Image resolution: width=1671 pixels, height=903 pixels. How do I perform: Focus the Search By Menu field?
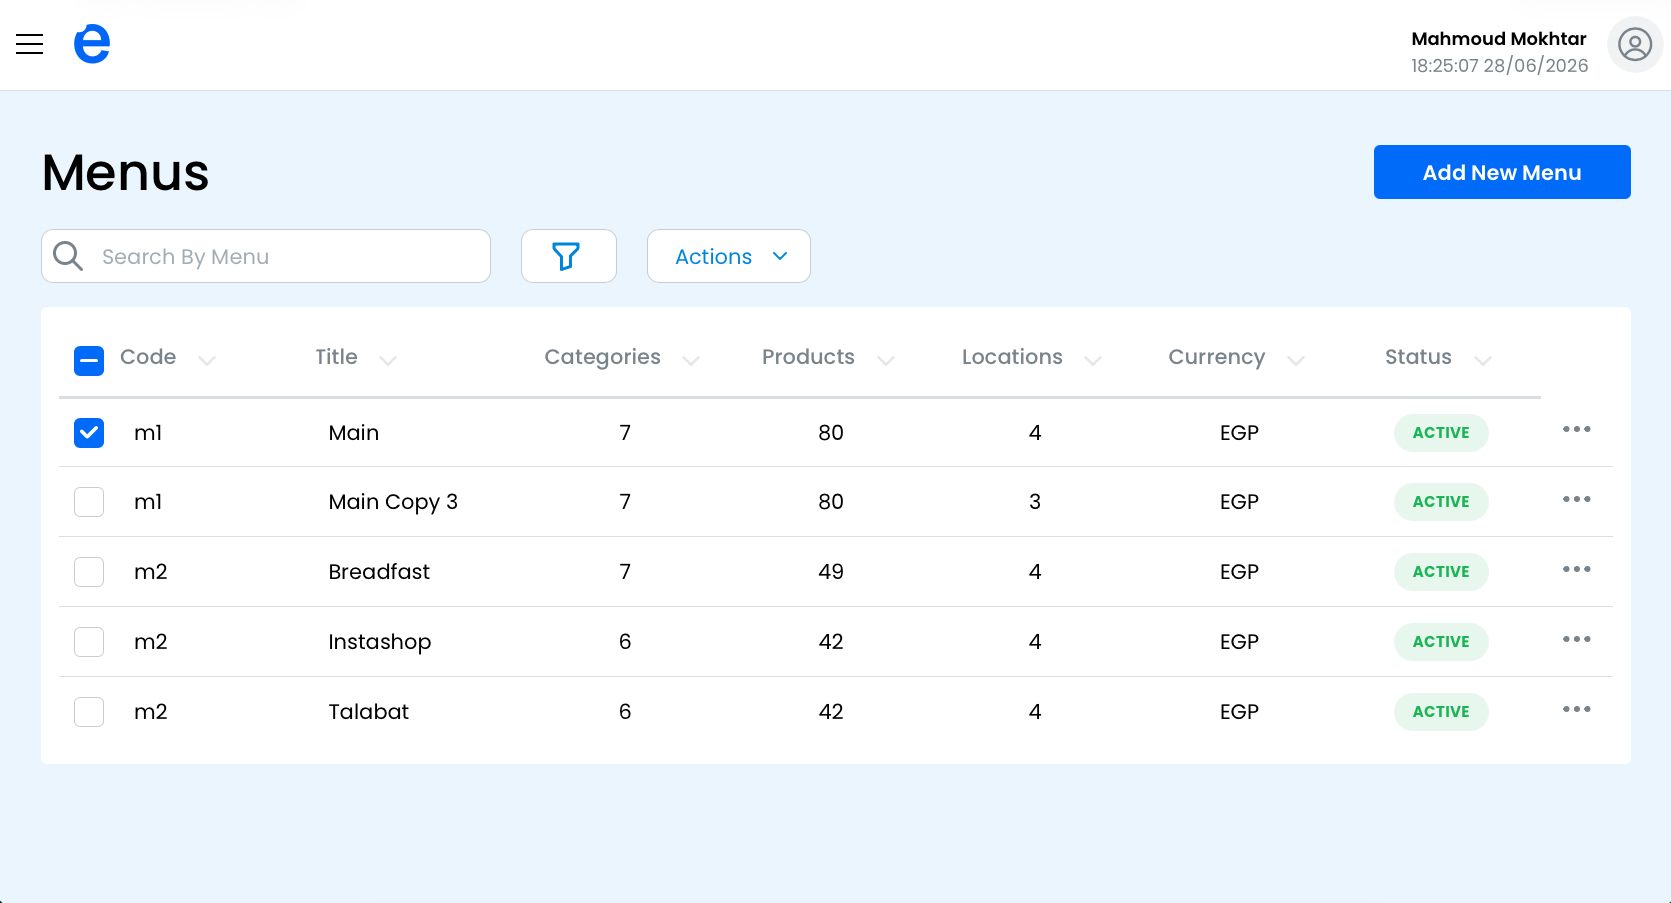pos(266,256)
